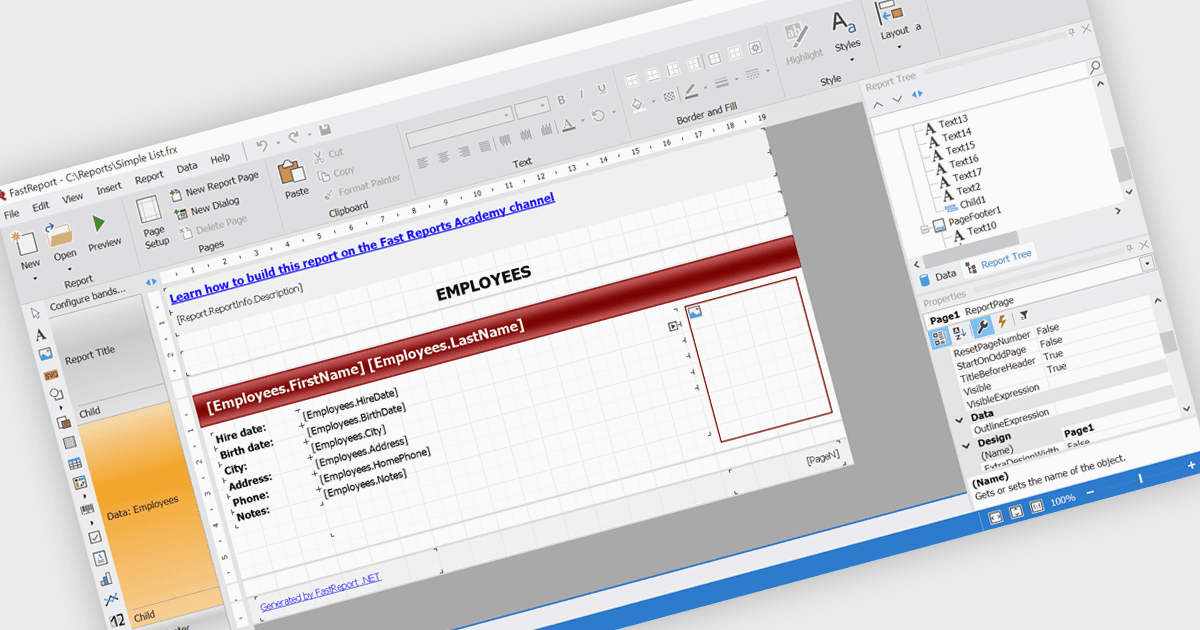Click the New report icon
Image resolution: width=1200 pixels, height=630 pixels.
[27, 243]
